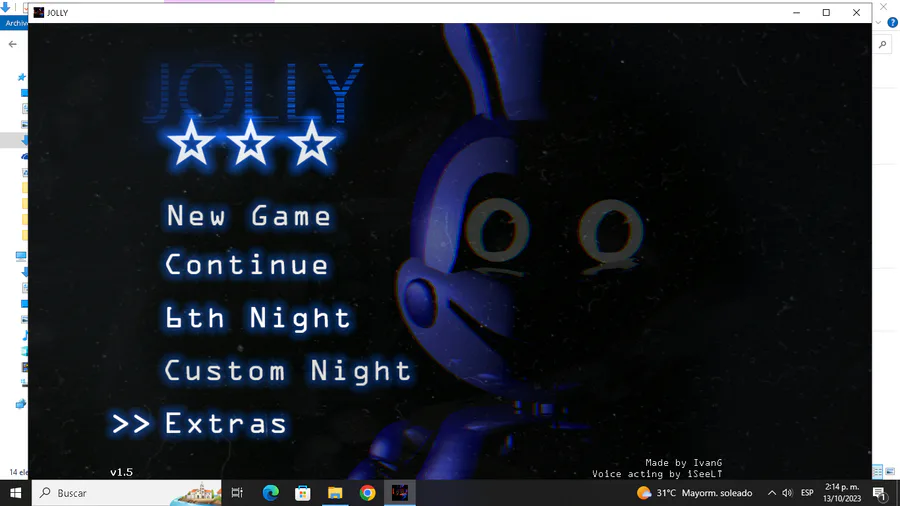
Task: Collapse the Explorer ribbon chevron
Action: [878, 23]
